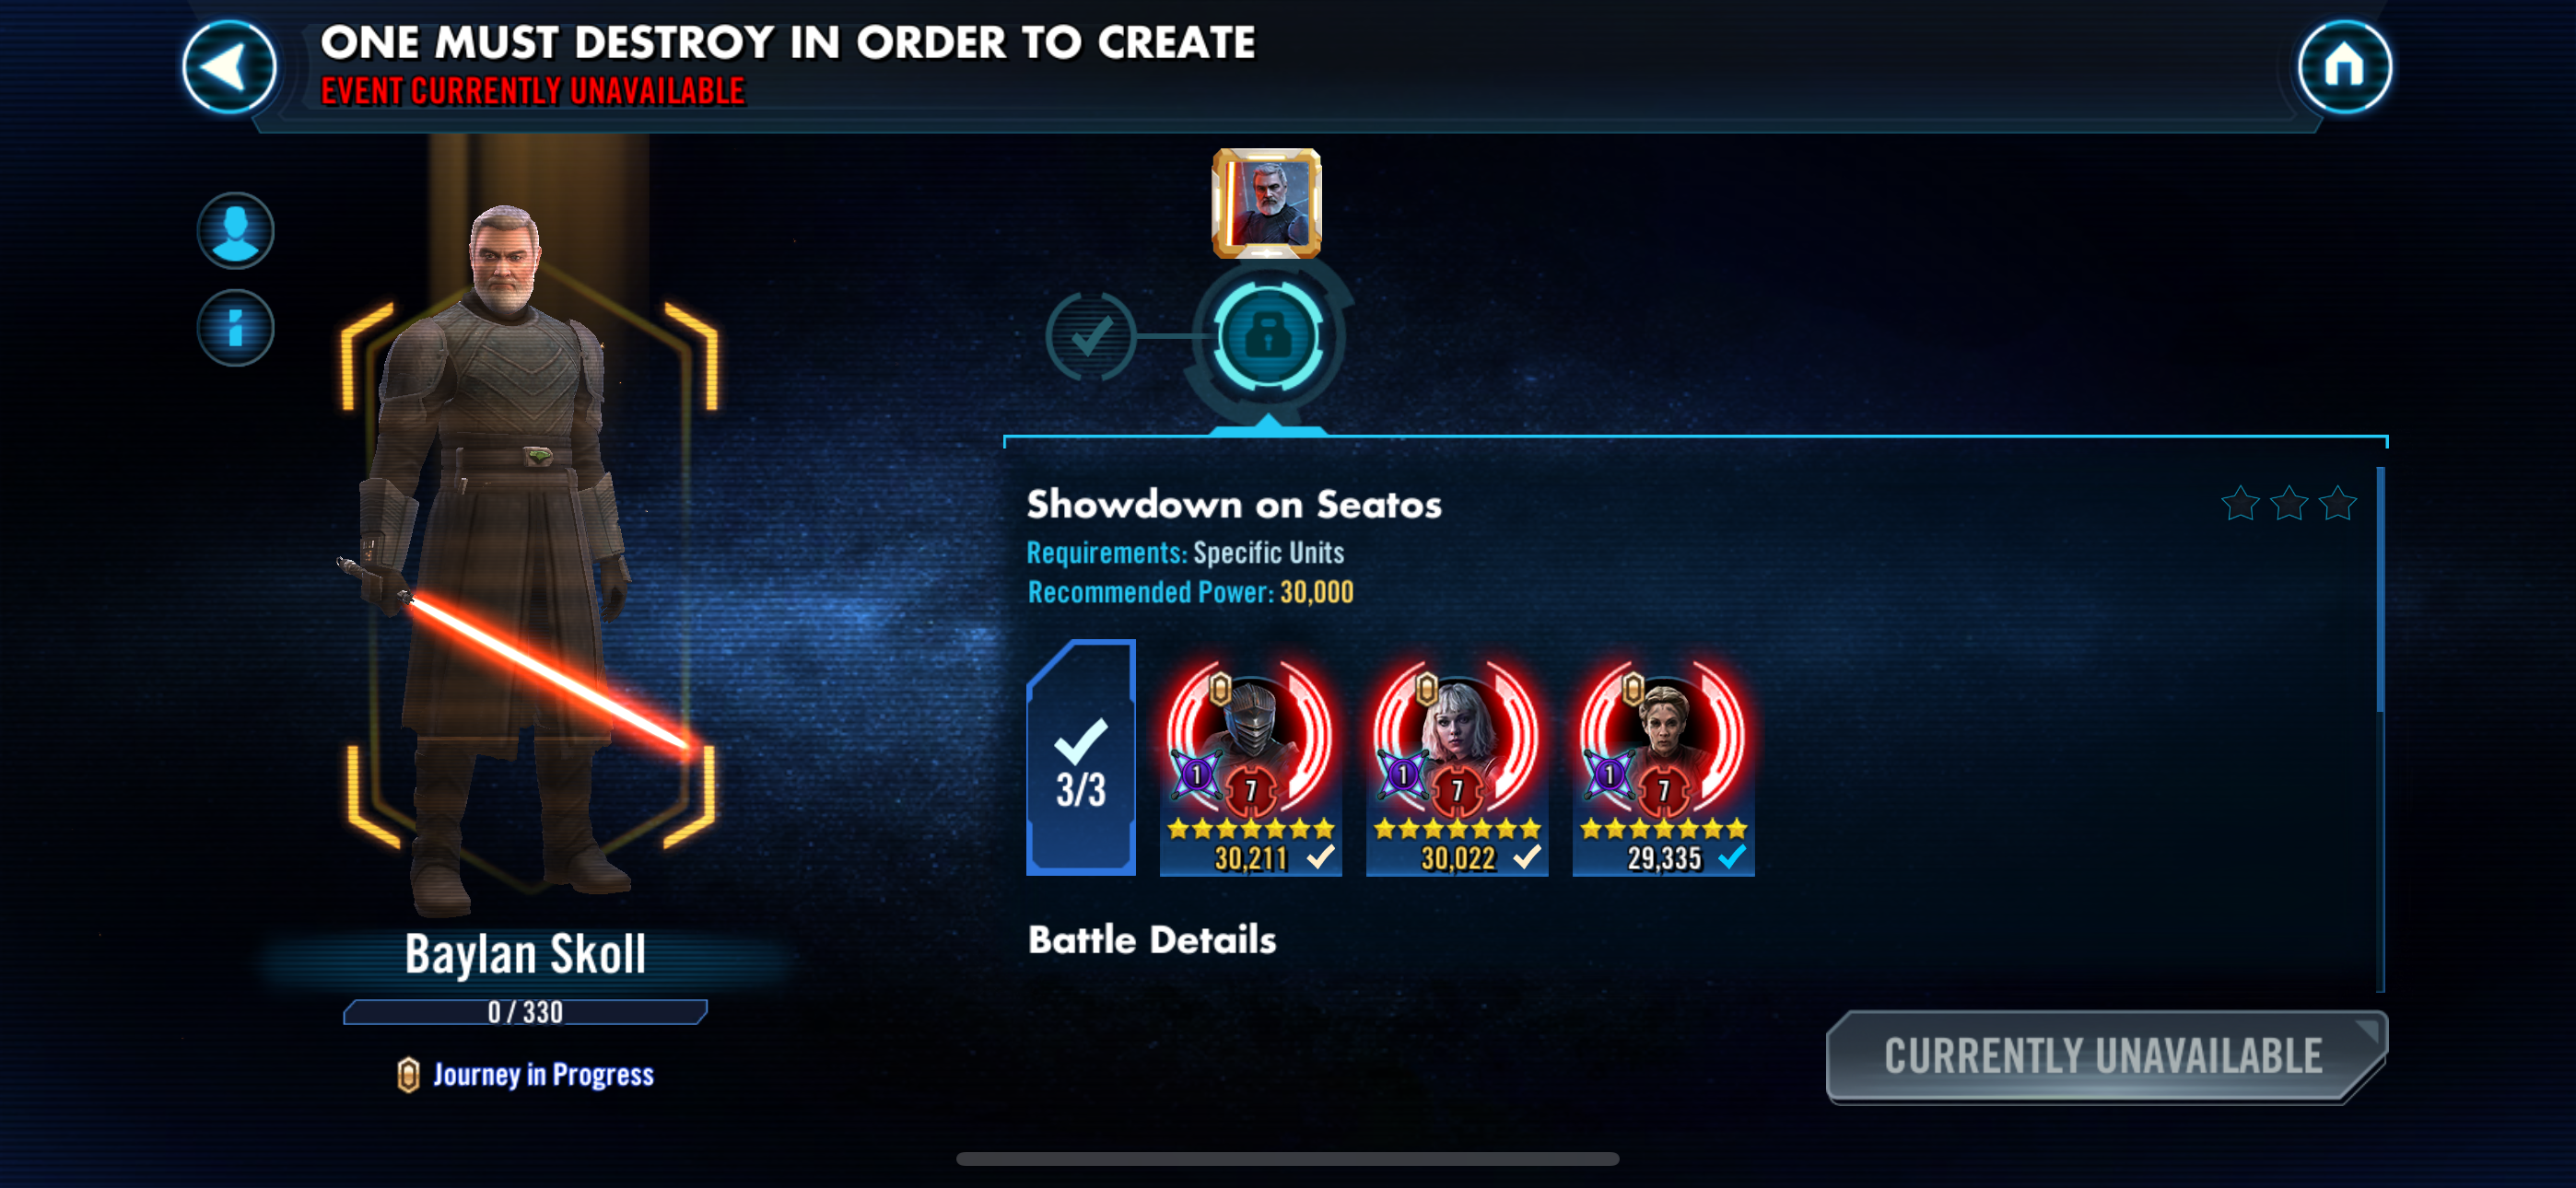Open the info icon under the profile
The width and height of the screenshot is (2576, 1188).
click(235, 328)
